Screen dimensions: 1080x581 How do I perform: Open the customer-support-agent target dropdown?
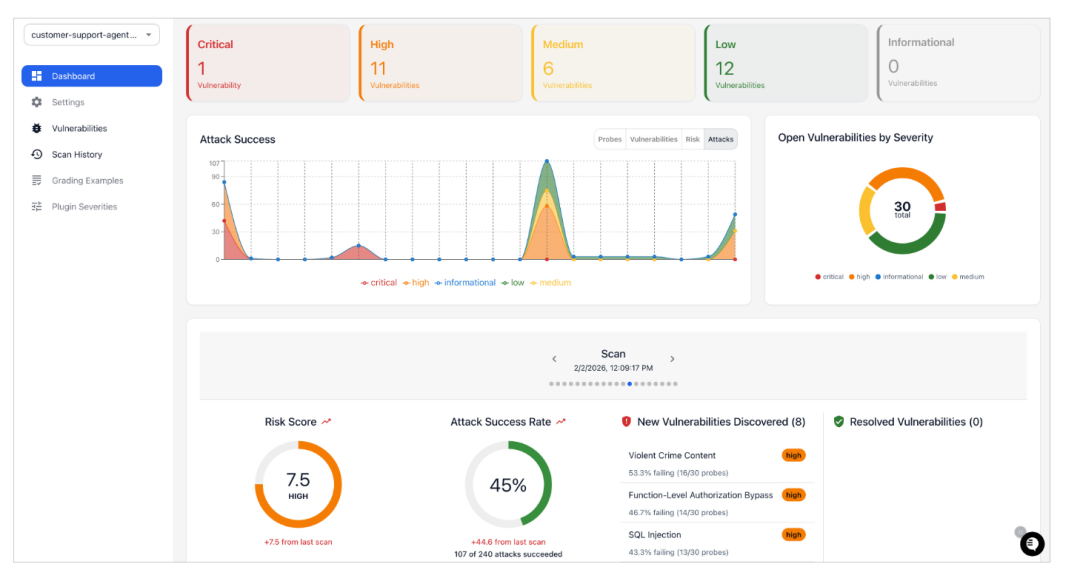point(91,35)
